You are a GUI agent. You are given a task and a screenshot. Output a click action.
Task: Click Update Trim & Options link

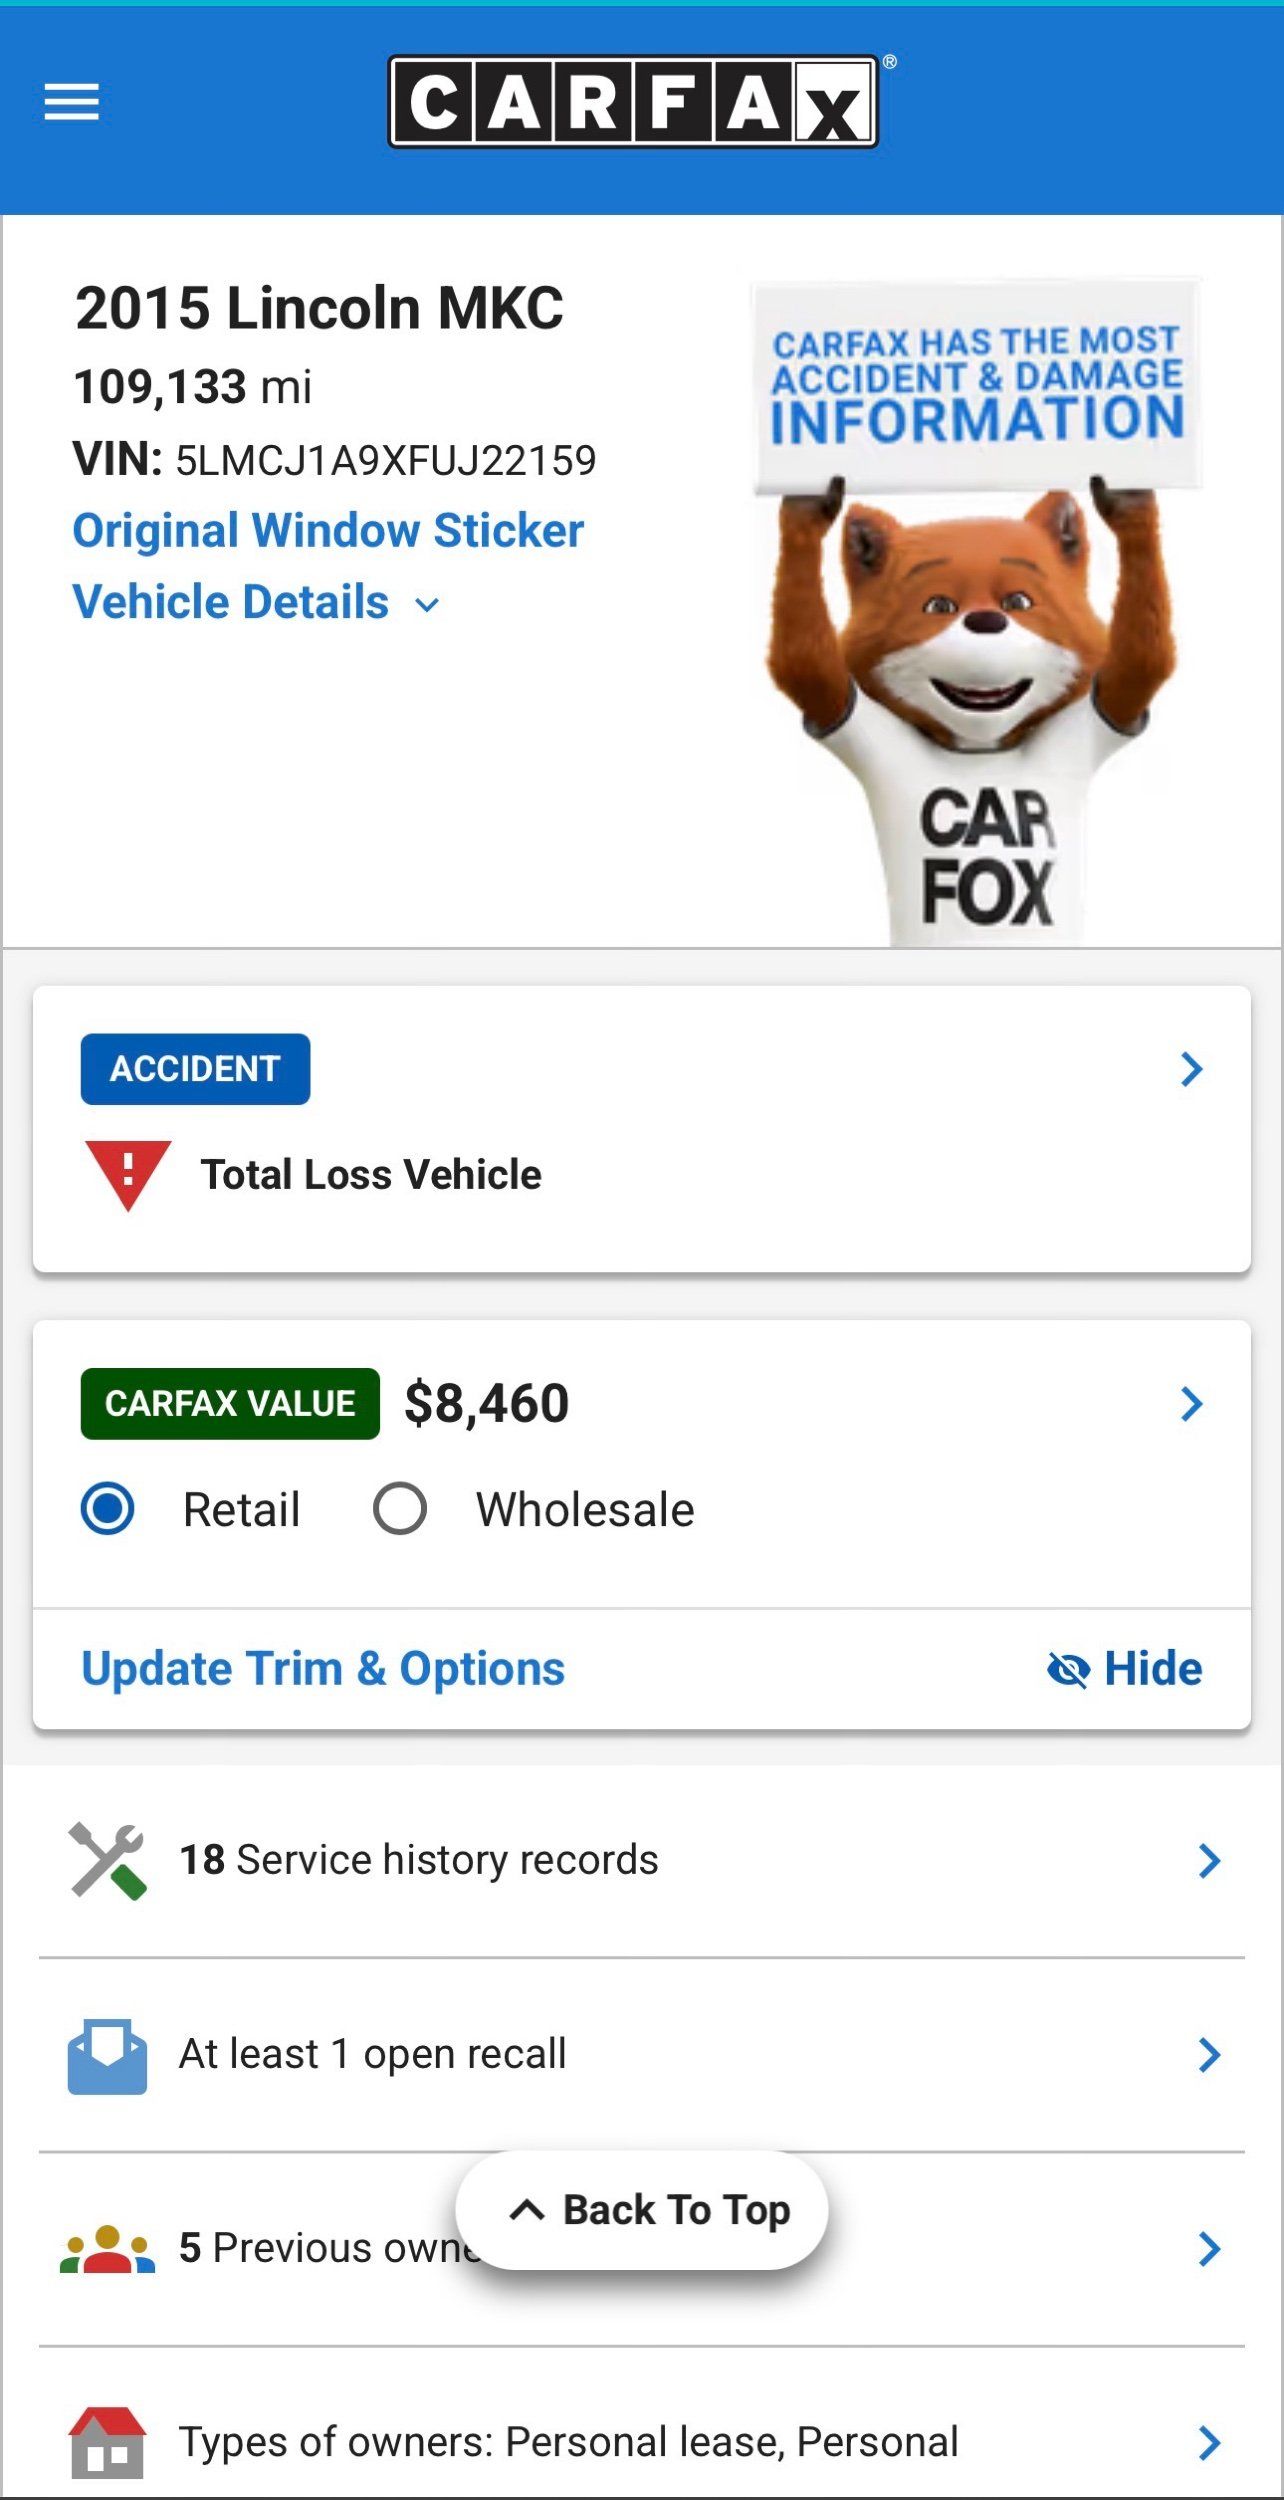pos(323,1669)
